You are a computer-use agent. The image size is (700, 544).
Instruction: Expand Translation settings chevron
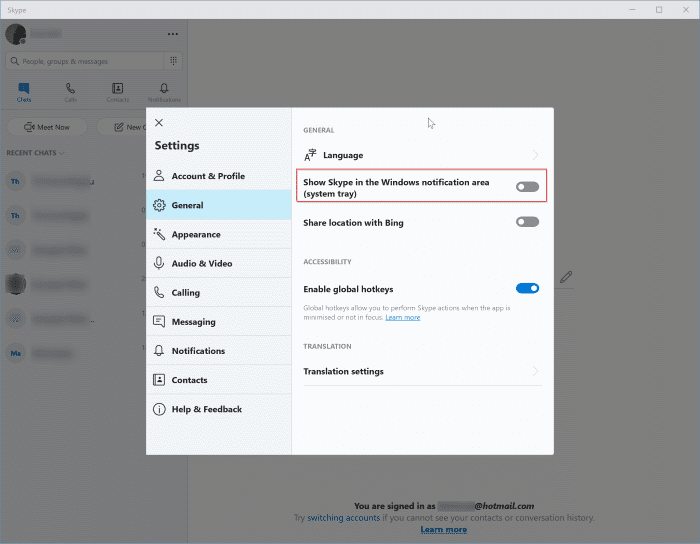point(535,371)
